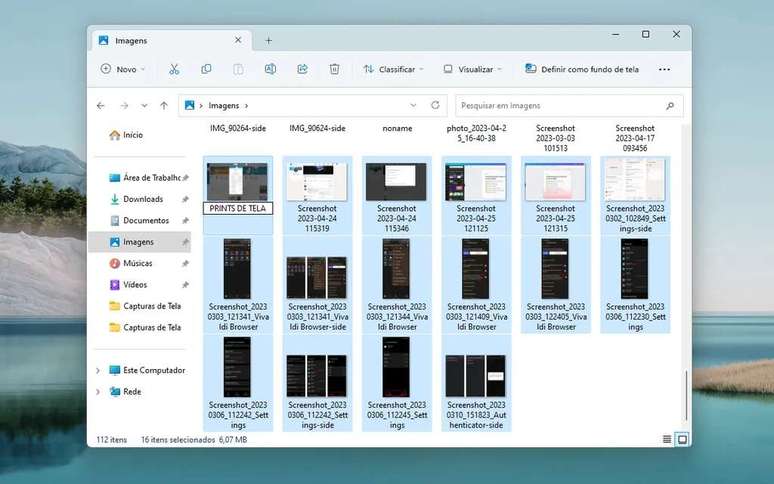Image resolution: width=774 pixels, height=484 pixels.
Task: Close the Imagens tab
Action: 238,40
